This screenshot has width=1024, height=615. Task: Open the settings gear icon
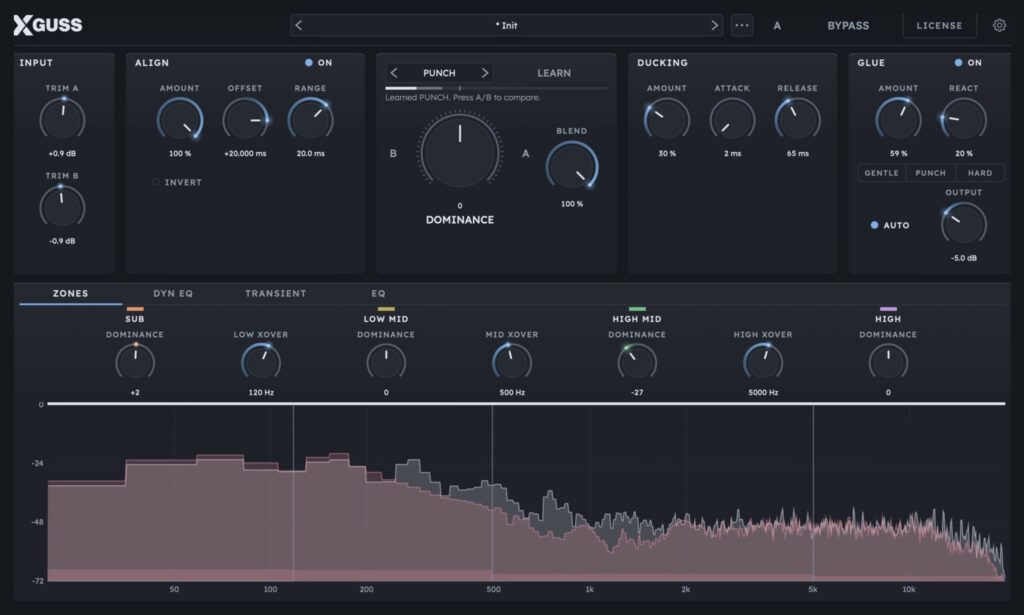(x=999, y=25)
